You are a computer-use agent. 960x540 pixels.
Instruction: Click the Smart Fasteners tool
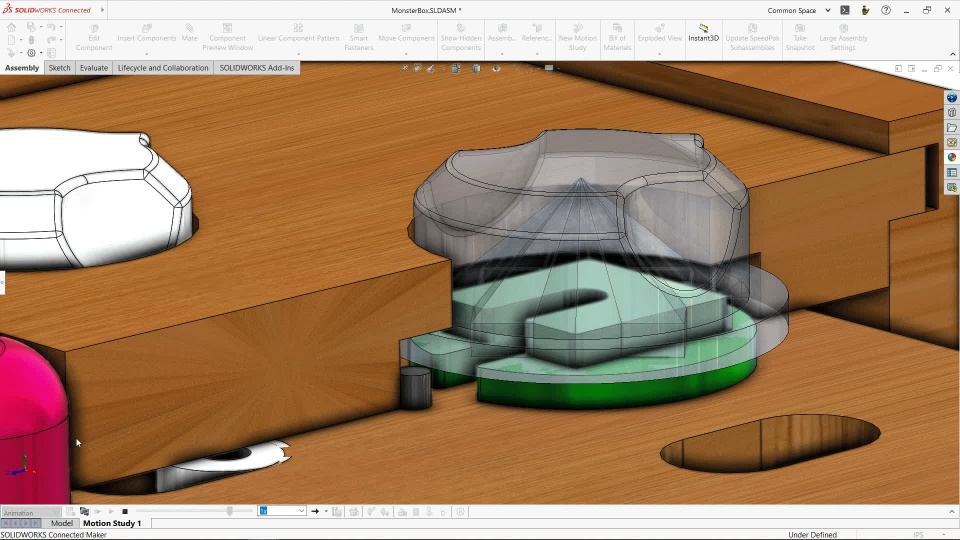coord(359,33)
